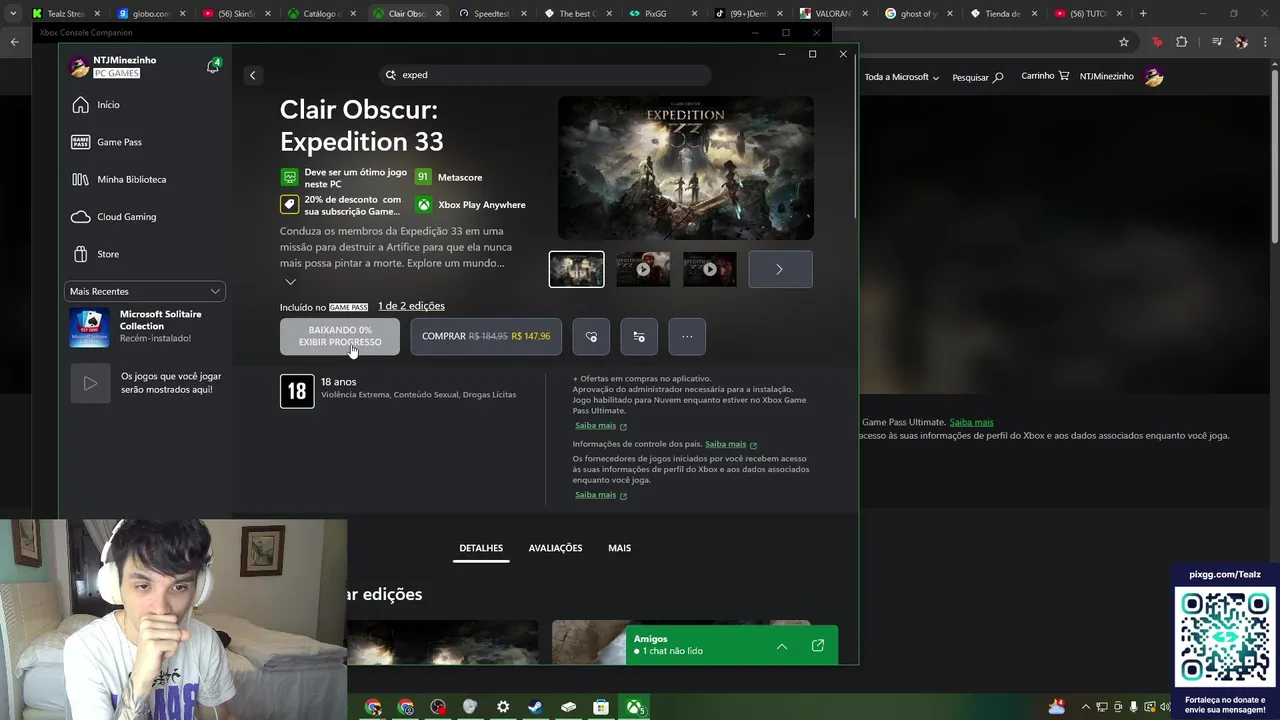Open Store in the sidebar
This screenshot has width=1280, height=720.
coord(145,254)
